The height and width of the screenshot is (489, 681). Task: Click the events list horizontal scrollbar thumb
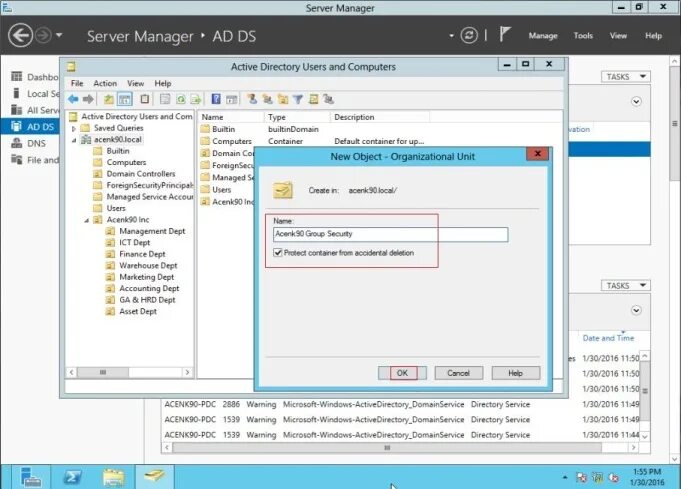tap(387, 448)
